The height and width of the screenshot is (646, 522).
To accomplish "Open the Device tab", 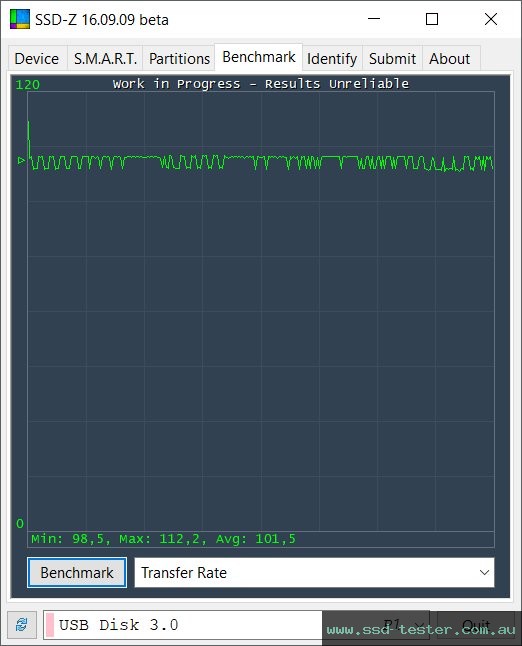I will pyautogui.click(x=37, y=59).
